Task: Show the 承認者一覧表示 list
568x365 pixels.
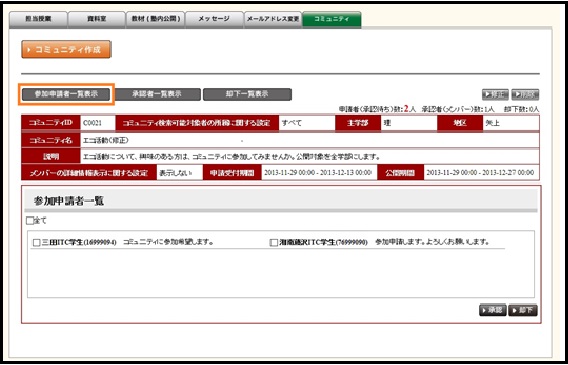Action: point(156,94)
